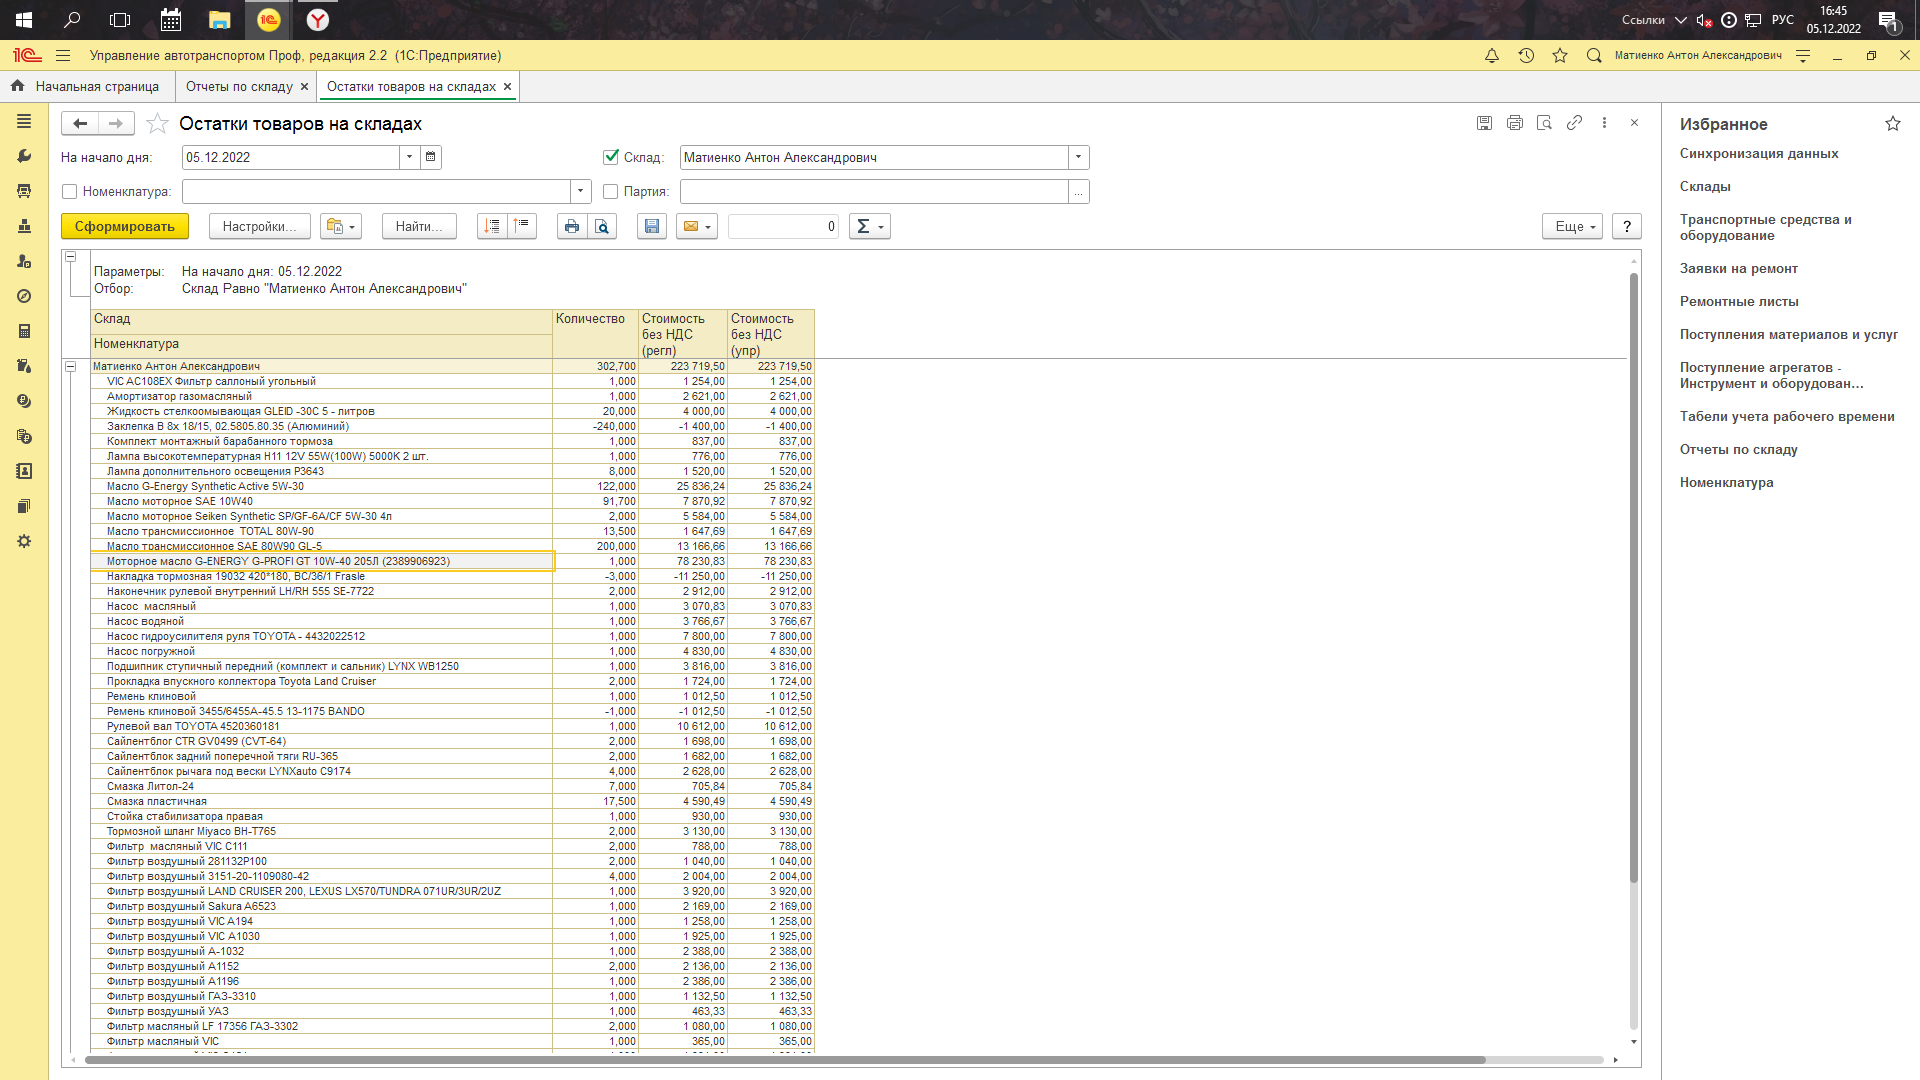Click the vertical scrollbar of the report

(x=1634, y=578)
